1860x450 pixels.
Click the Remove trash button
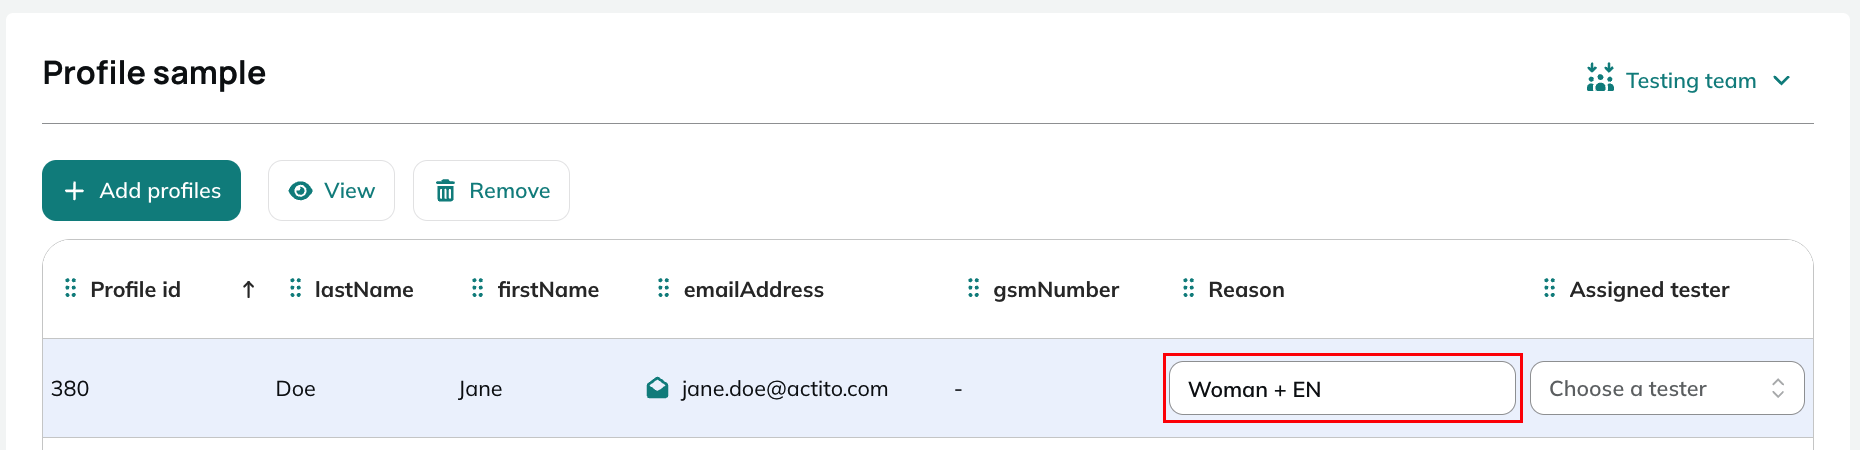coord(491,190)
